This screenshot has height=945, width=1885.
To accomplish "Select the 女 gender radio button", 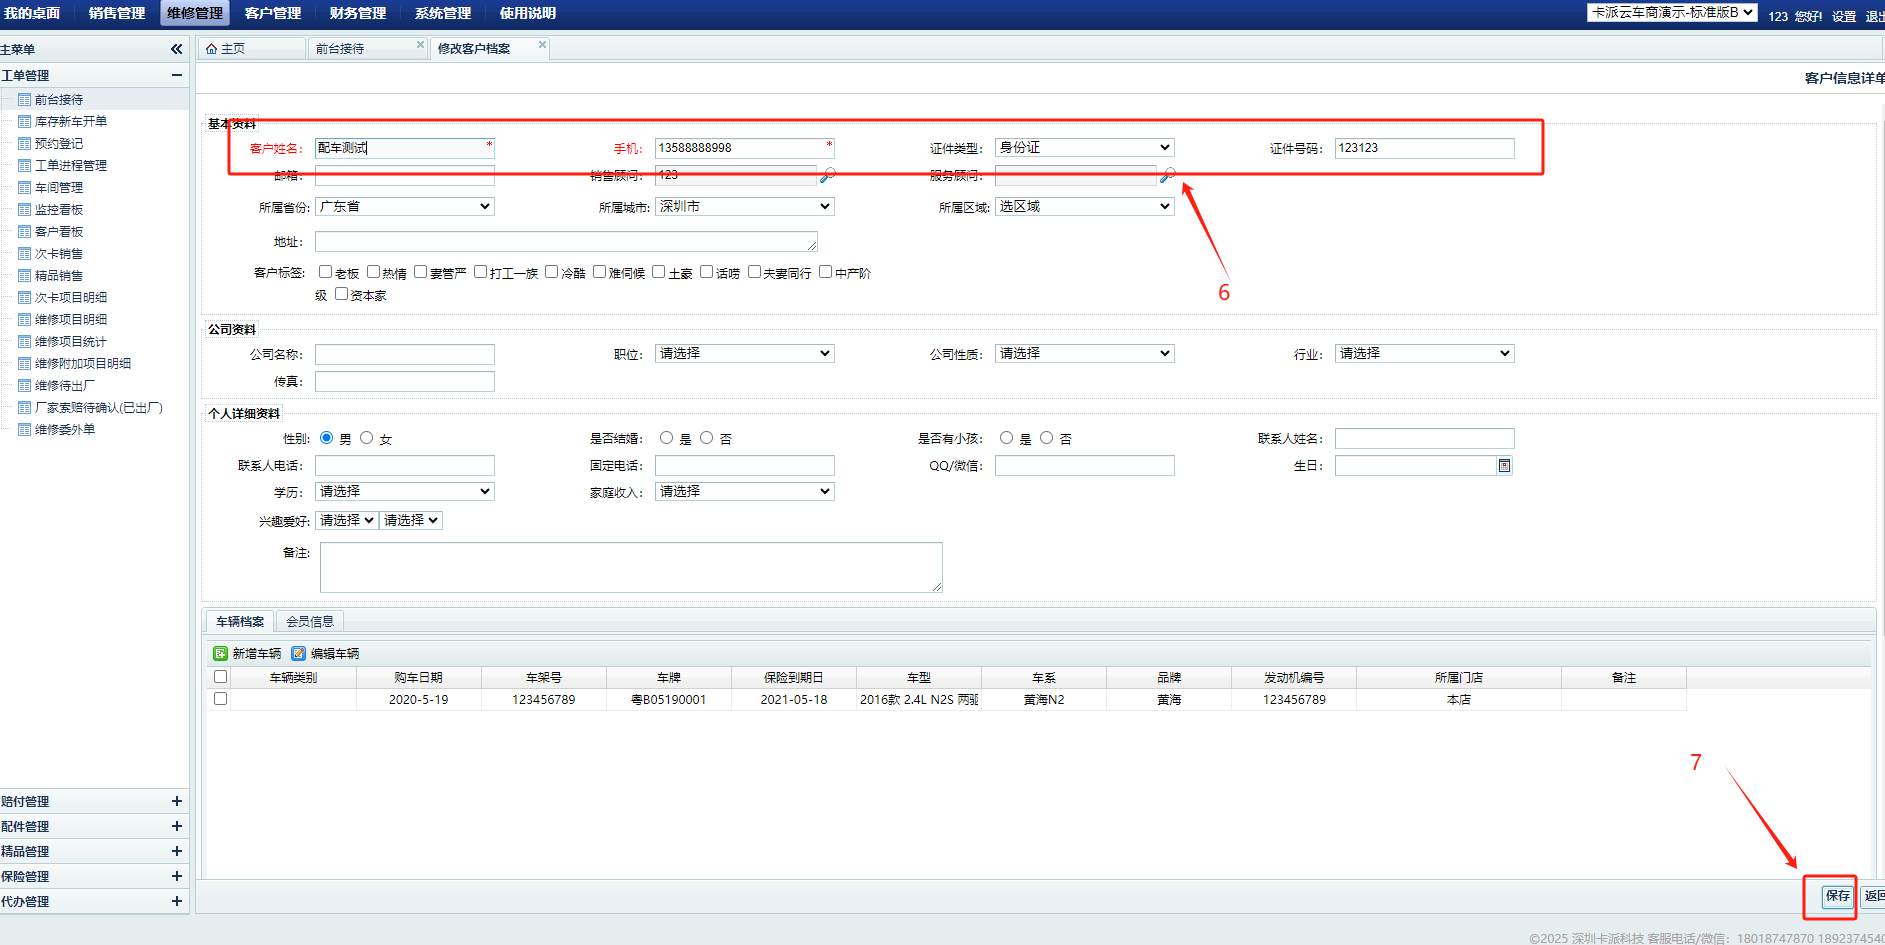I will (x=367, y=438).
